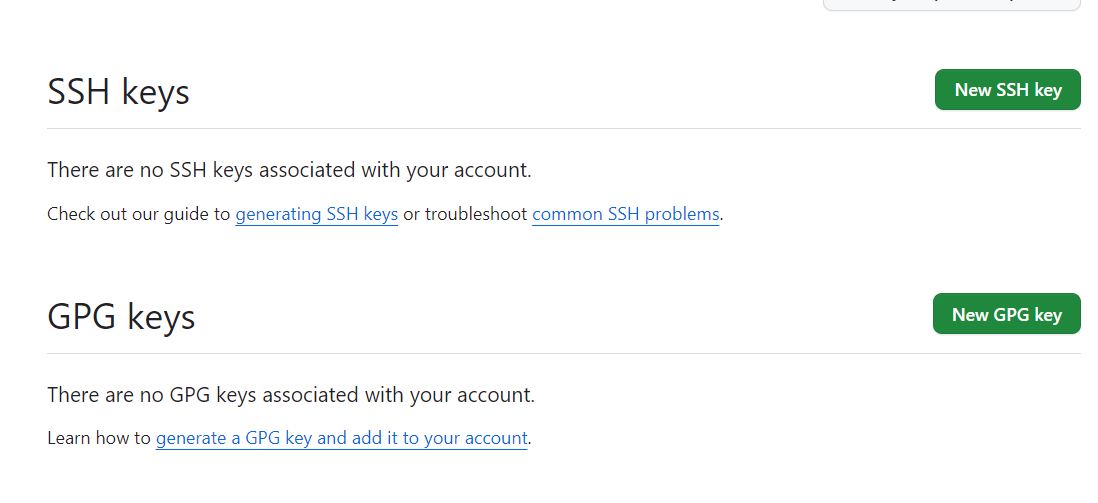Click the "Check out our guide to" text
The height and width of the screenshot is (503, 1098).
coord(139,214)
